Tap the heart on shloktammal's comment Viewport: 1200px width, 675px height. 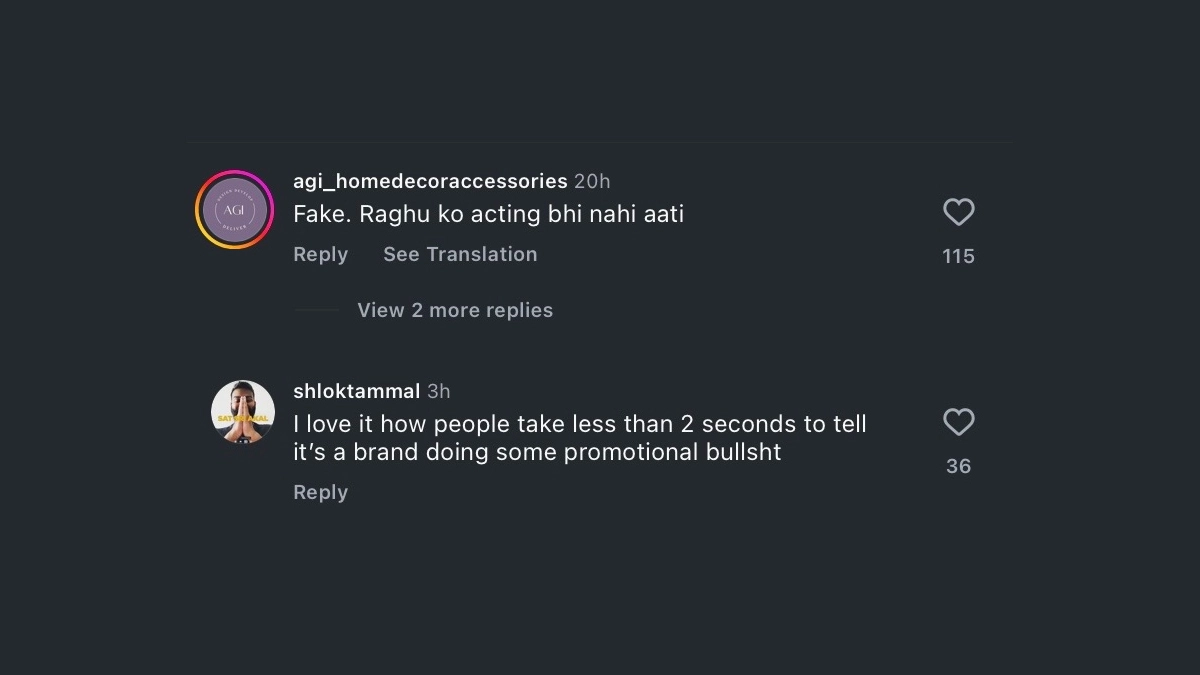[x=958, y=422]
